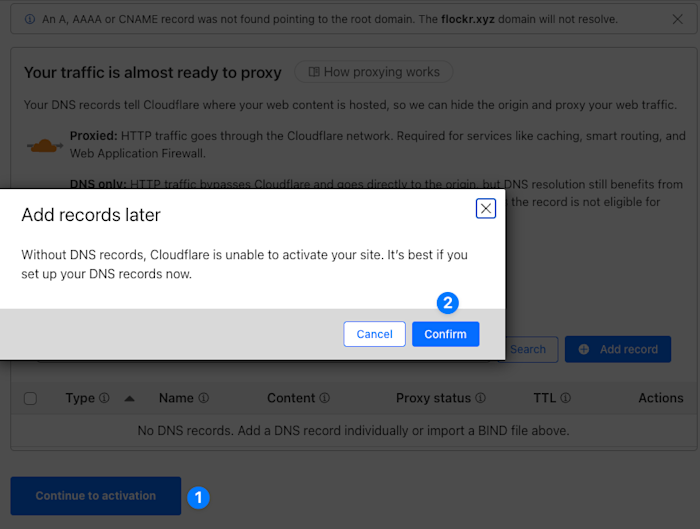The width and height of the screenshot is (700, 529).
Task: Click the book icon in How proxying works
Action: coord(314,72)
